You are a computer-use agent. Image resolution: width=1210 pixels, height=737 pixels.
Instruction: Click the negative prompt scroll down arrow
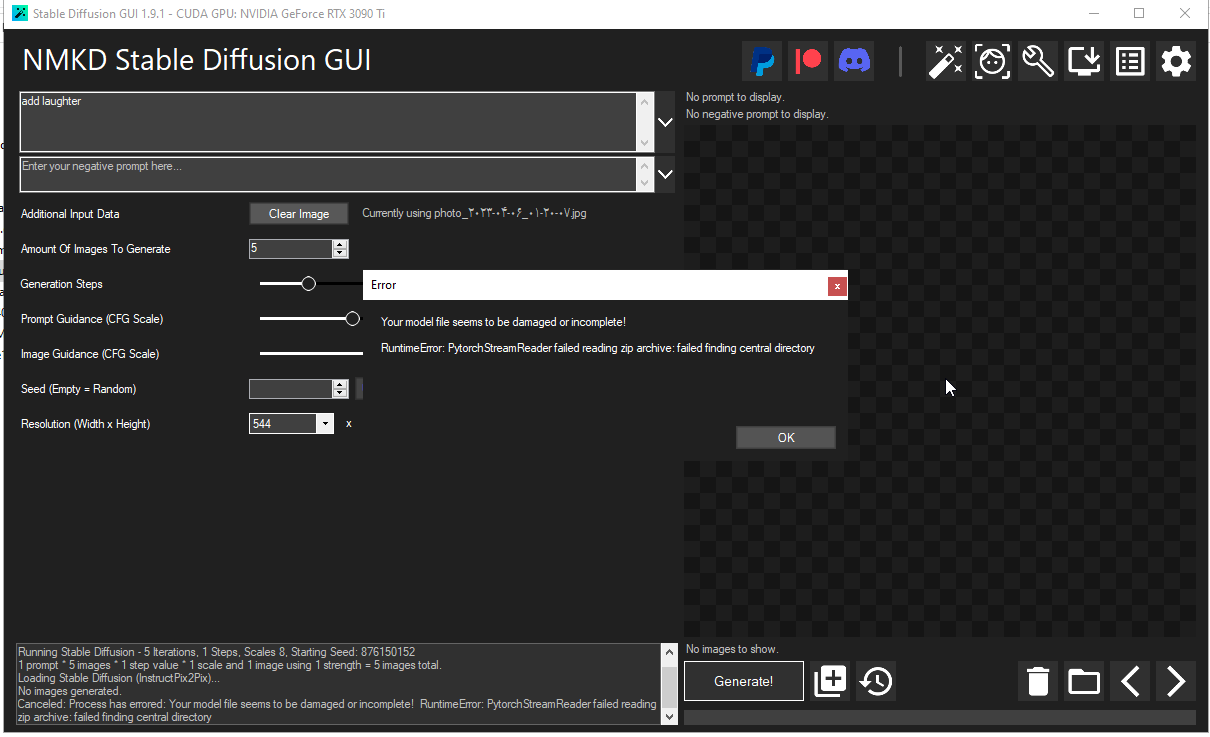(x=645, y=183)
